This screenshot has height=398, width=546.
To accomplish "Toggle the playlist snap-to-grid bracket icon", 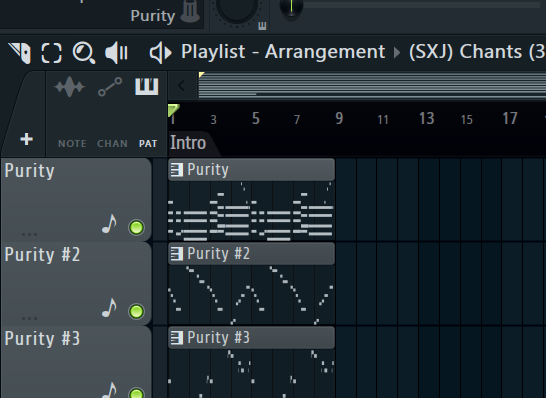I will (52, 53).
